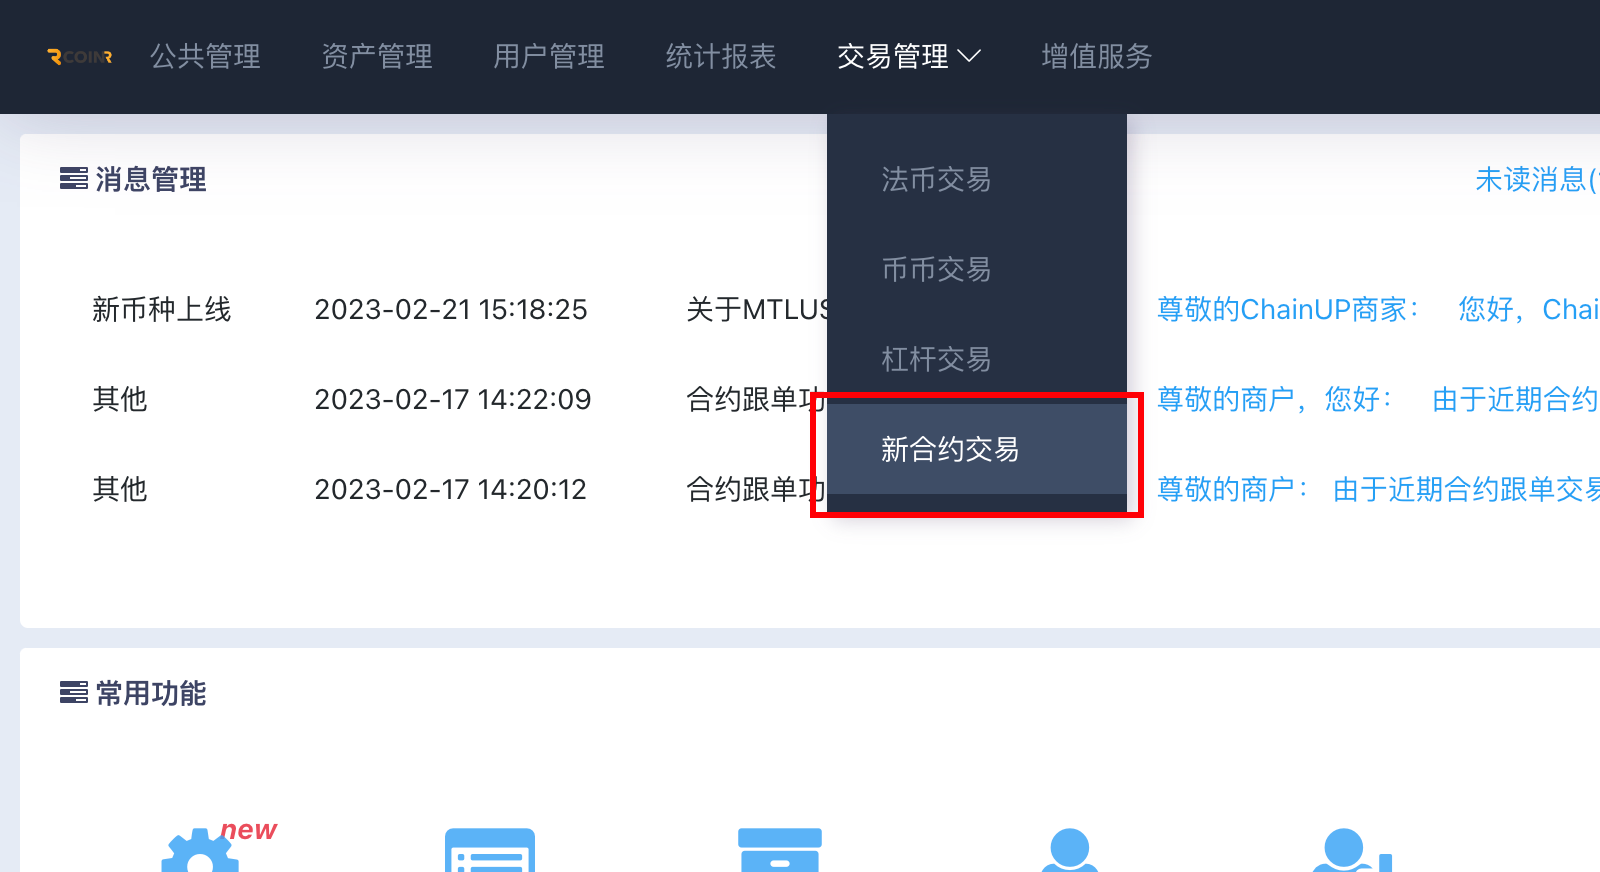Open the gear shortcut marked new

201,850
